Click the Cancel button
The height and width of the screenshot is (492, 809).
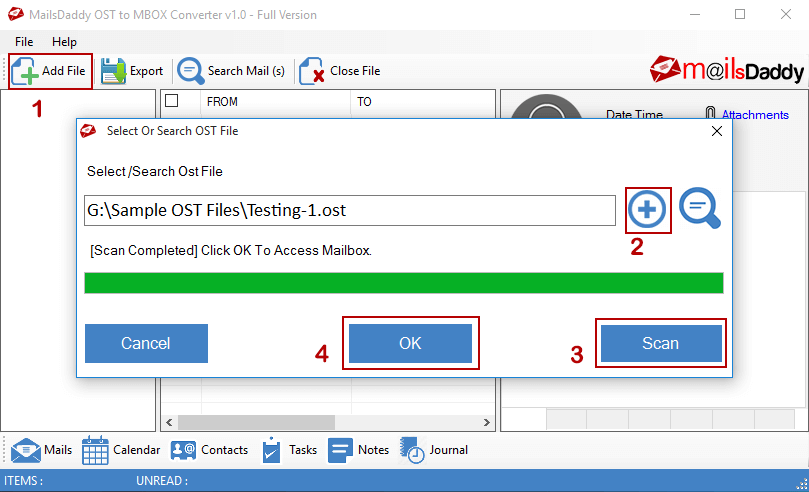click(x=146, y=343)
